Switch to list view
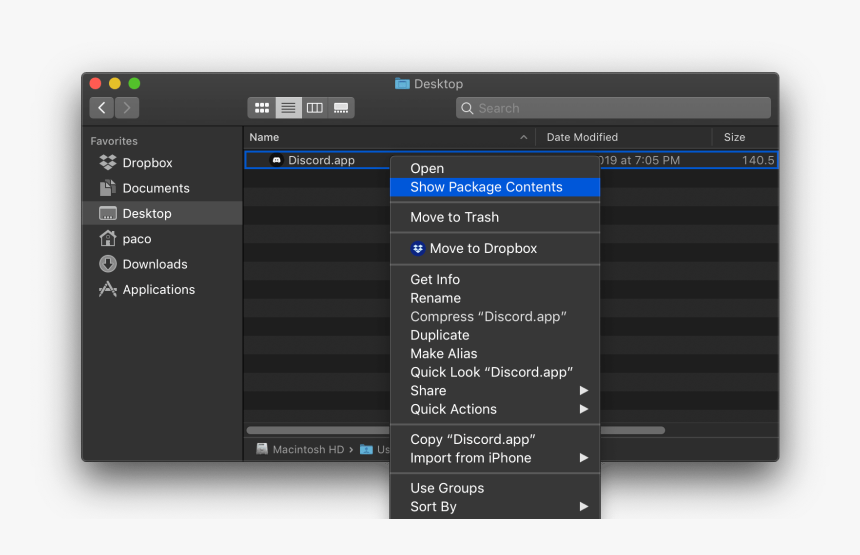The image size is (860, 555). click(288, 107)
